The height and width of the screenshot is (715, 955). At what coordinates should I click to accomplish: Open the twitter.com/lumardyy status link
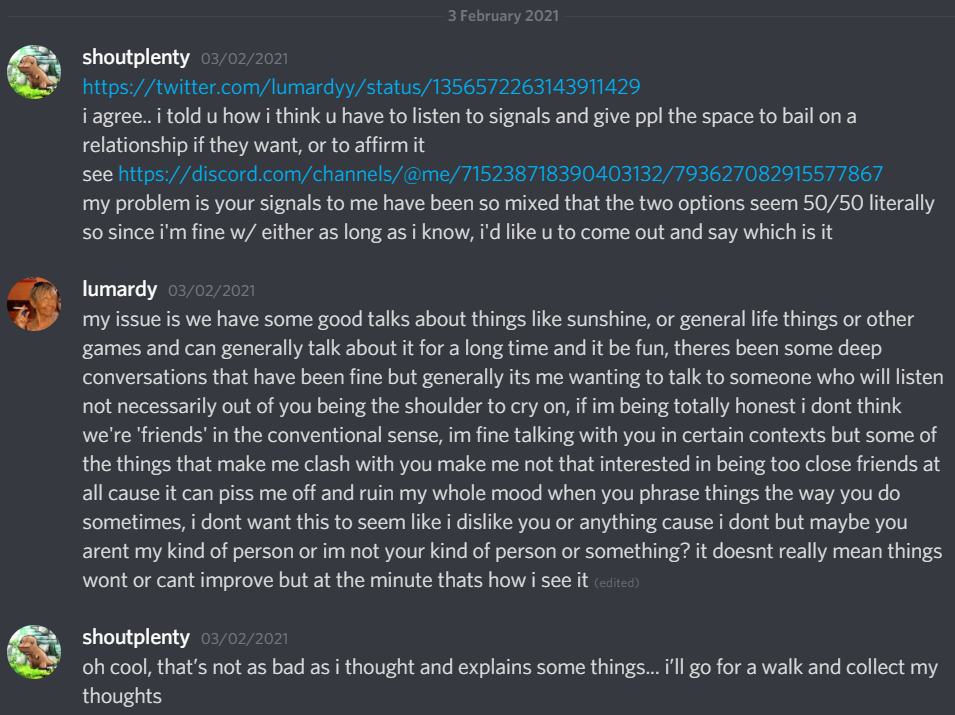[x=361, y=87]
